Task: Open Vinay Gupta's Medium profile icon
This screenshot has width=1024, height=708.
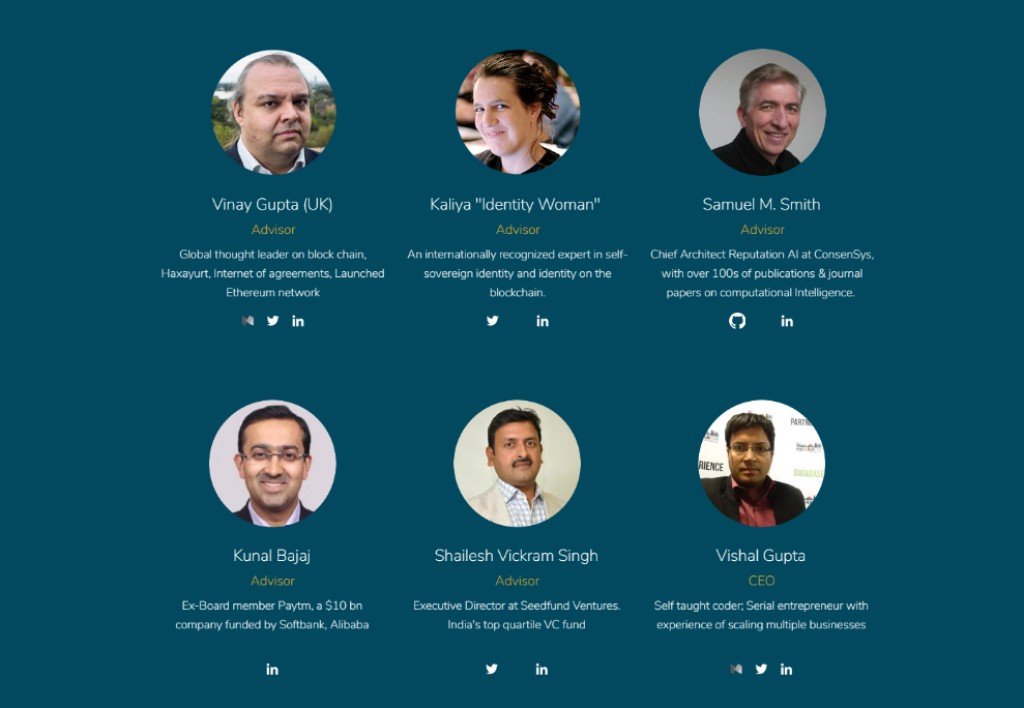Action: click(248, 321)
